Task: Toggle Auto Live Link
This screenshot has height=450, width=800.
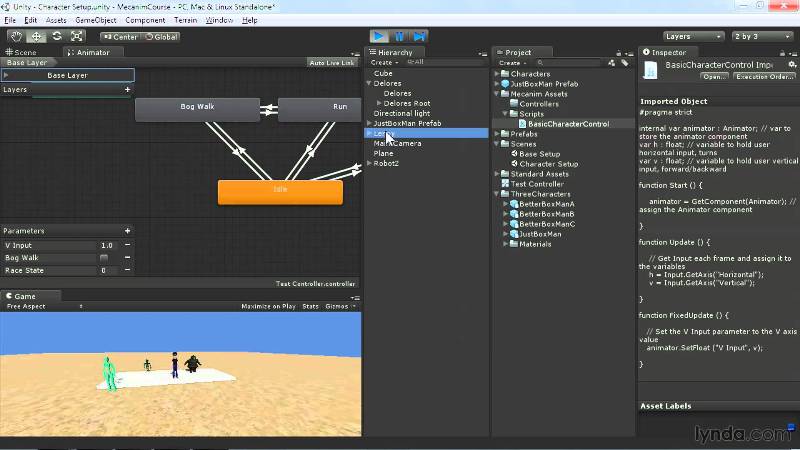Action: [x=332, y=62]
